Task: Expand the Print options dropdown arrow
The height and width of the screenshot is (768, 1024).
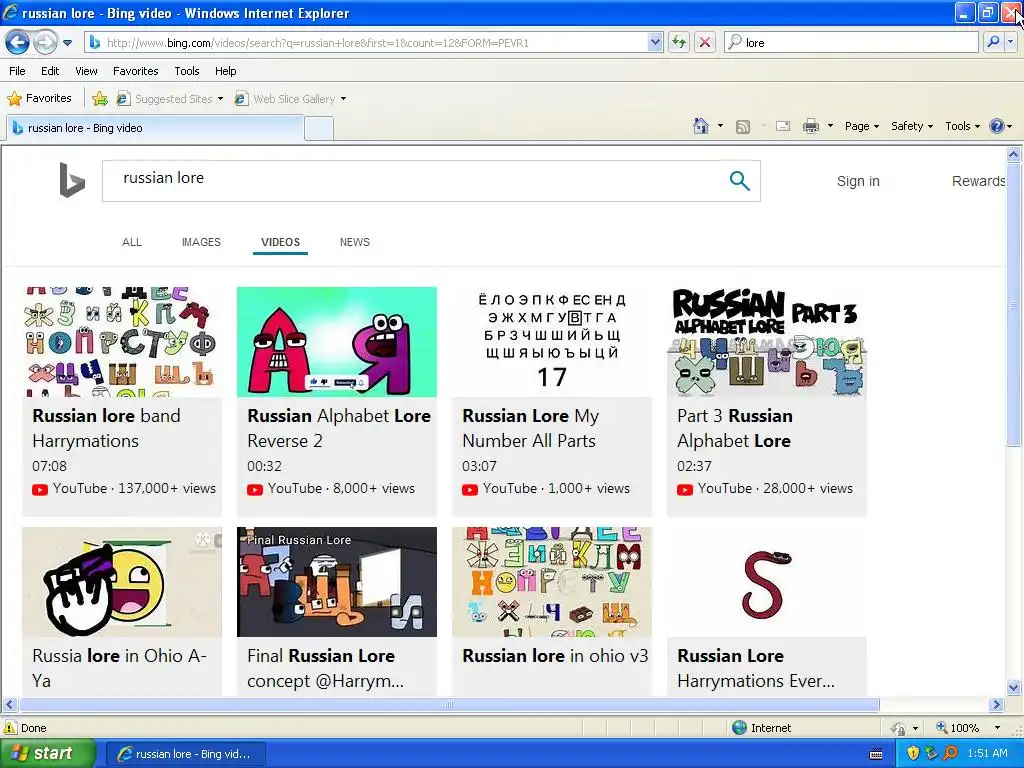Action: (830, 126)
